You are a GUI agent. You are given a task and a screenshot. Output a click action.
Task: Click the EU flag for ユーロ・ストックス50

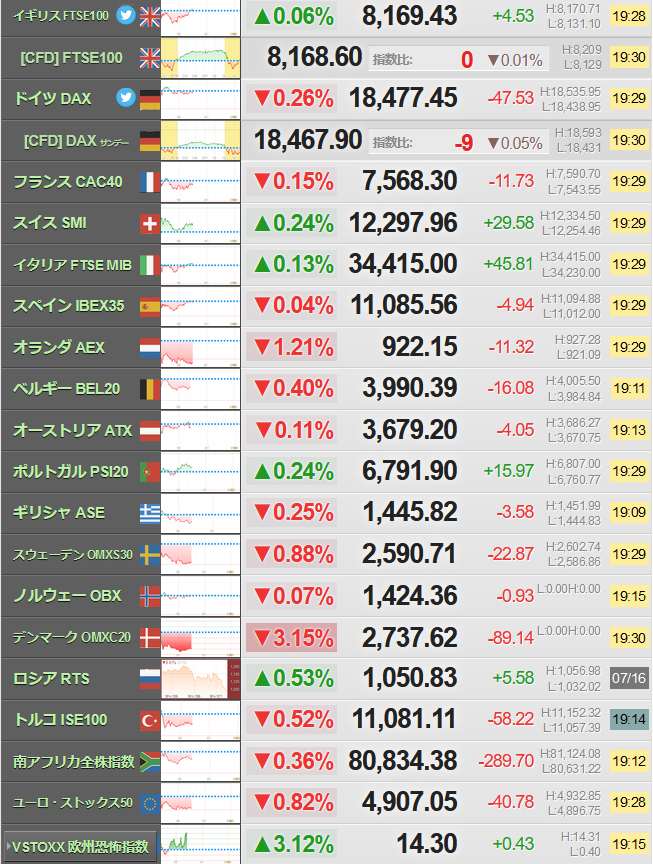(x=150, y=803)
